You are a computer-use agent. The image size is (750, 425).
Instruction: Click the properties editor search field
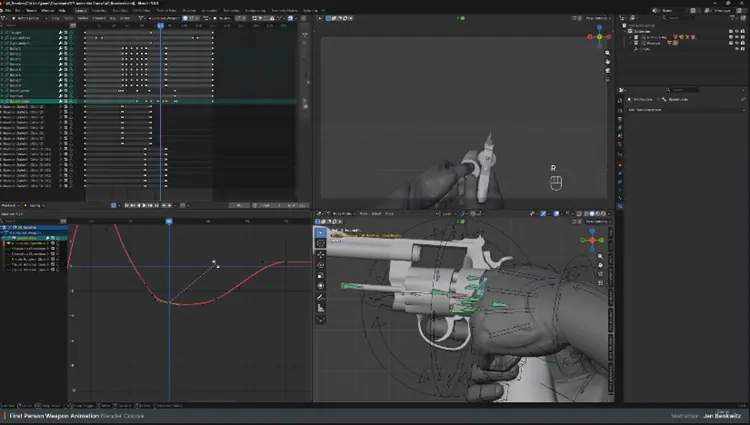(x=682, y=90)
